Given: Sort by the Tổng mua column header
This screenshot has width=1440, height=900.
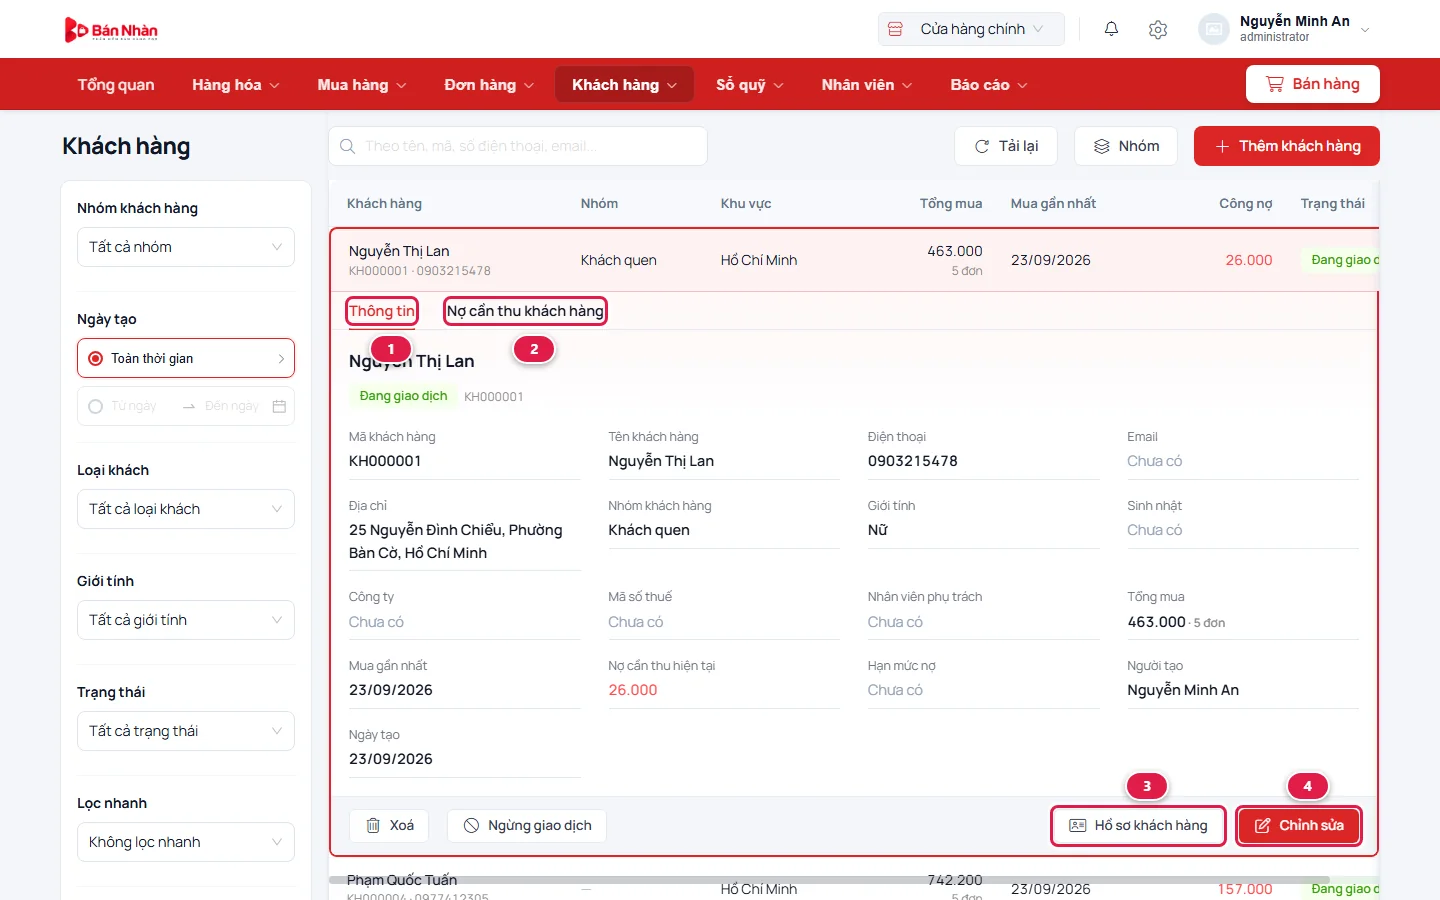Looking at the screenshot, I should click(951, 203).
